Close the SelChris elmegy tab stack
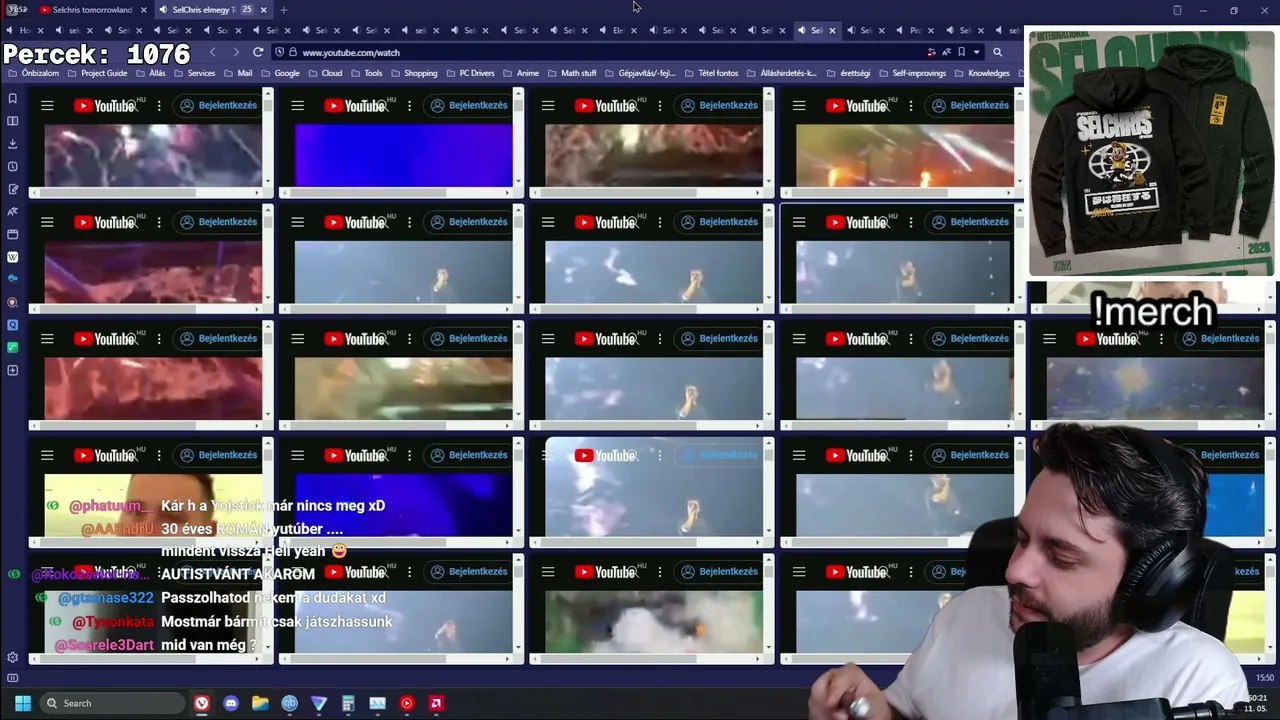Image resolution: width=1280 pixels, height=720 pixels. 263,10
